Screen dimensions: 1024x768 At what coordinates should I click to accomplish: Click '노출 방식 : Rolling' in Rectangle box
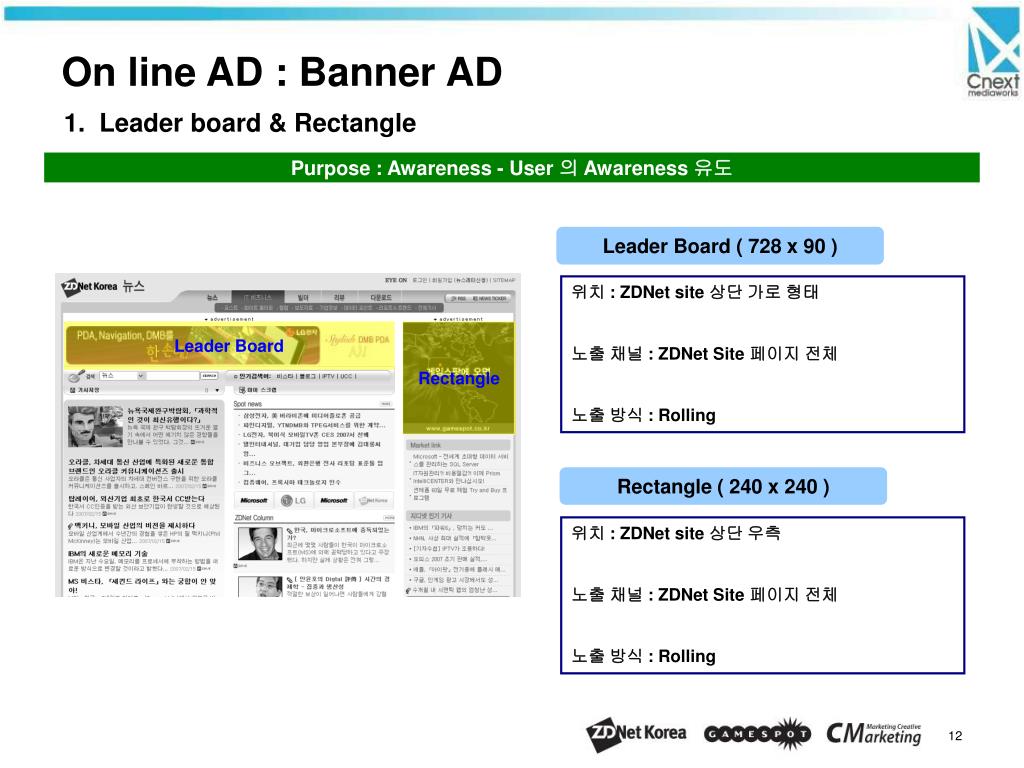click(643, 656)
